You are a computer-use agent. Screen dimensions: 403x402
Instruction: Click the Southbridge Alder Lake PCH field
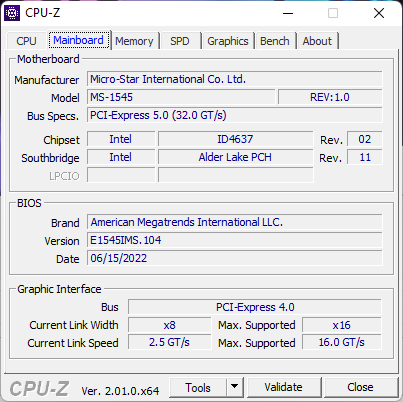(x=235, y=157)
